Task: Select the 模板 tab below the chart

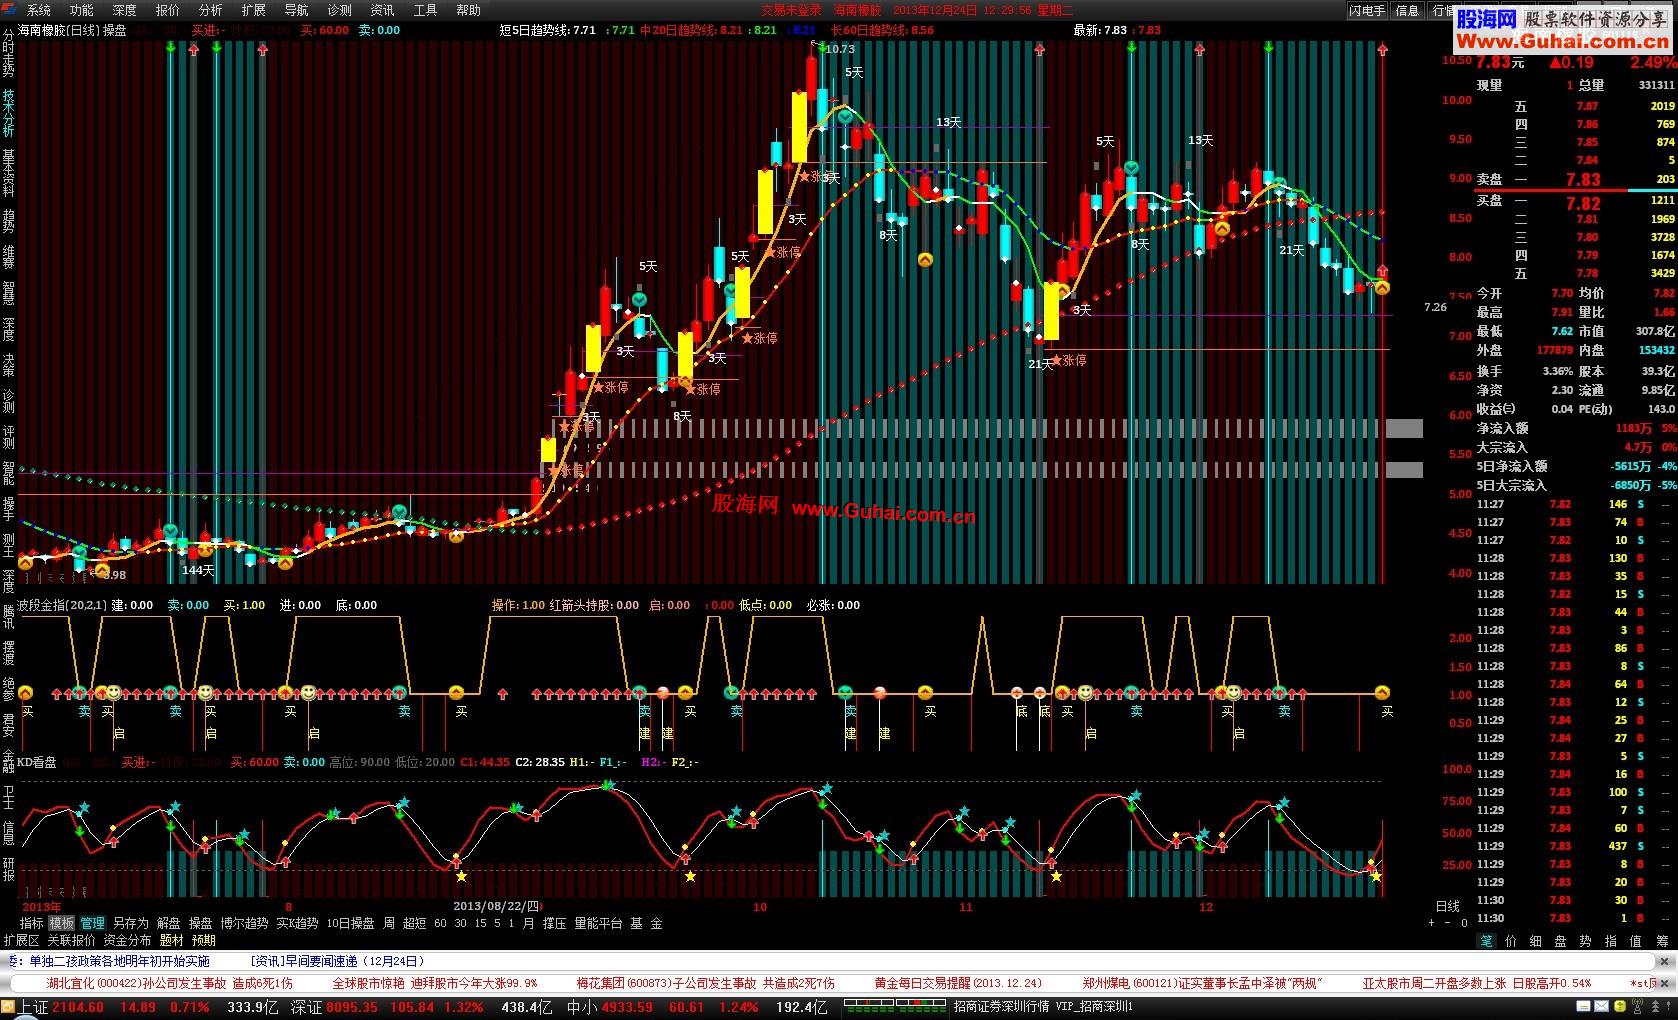Action: [62, 923]
